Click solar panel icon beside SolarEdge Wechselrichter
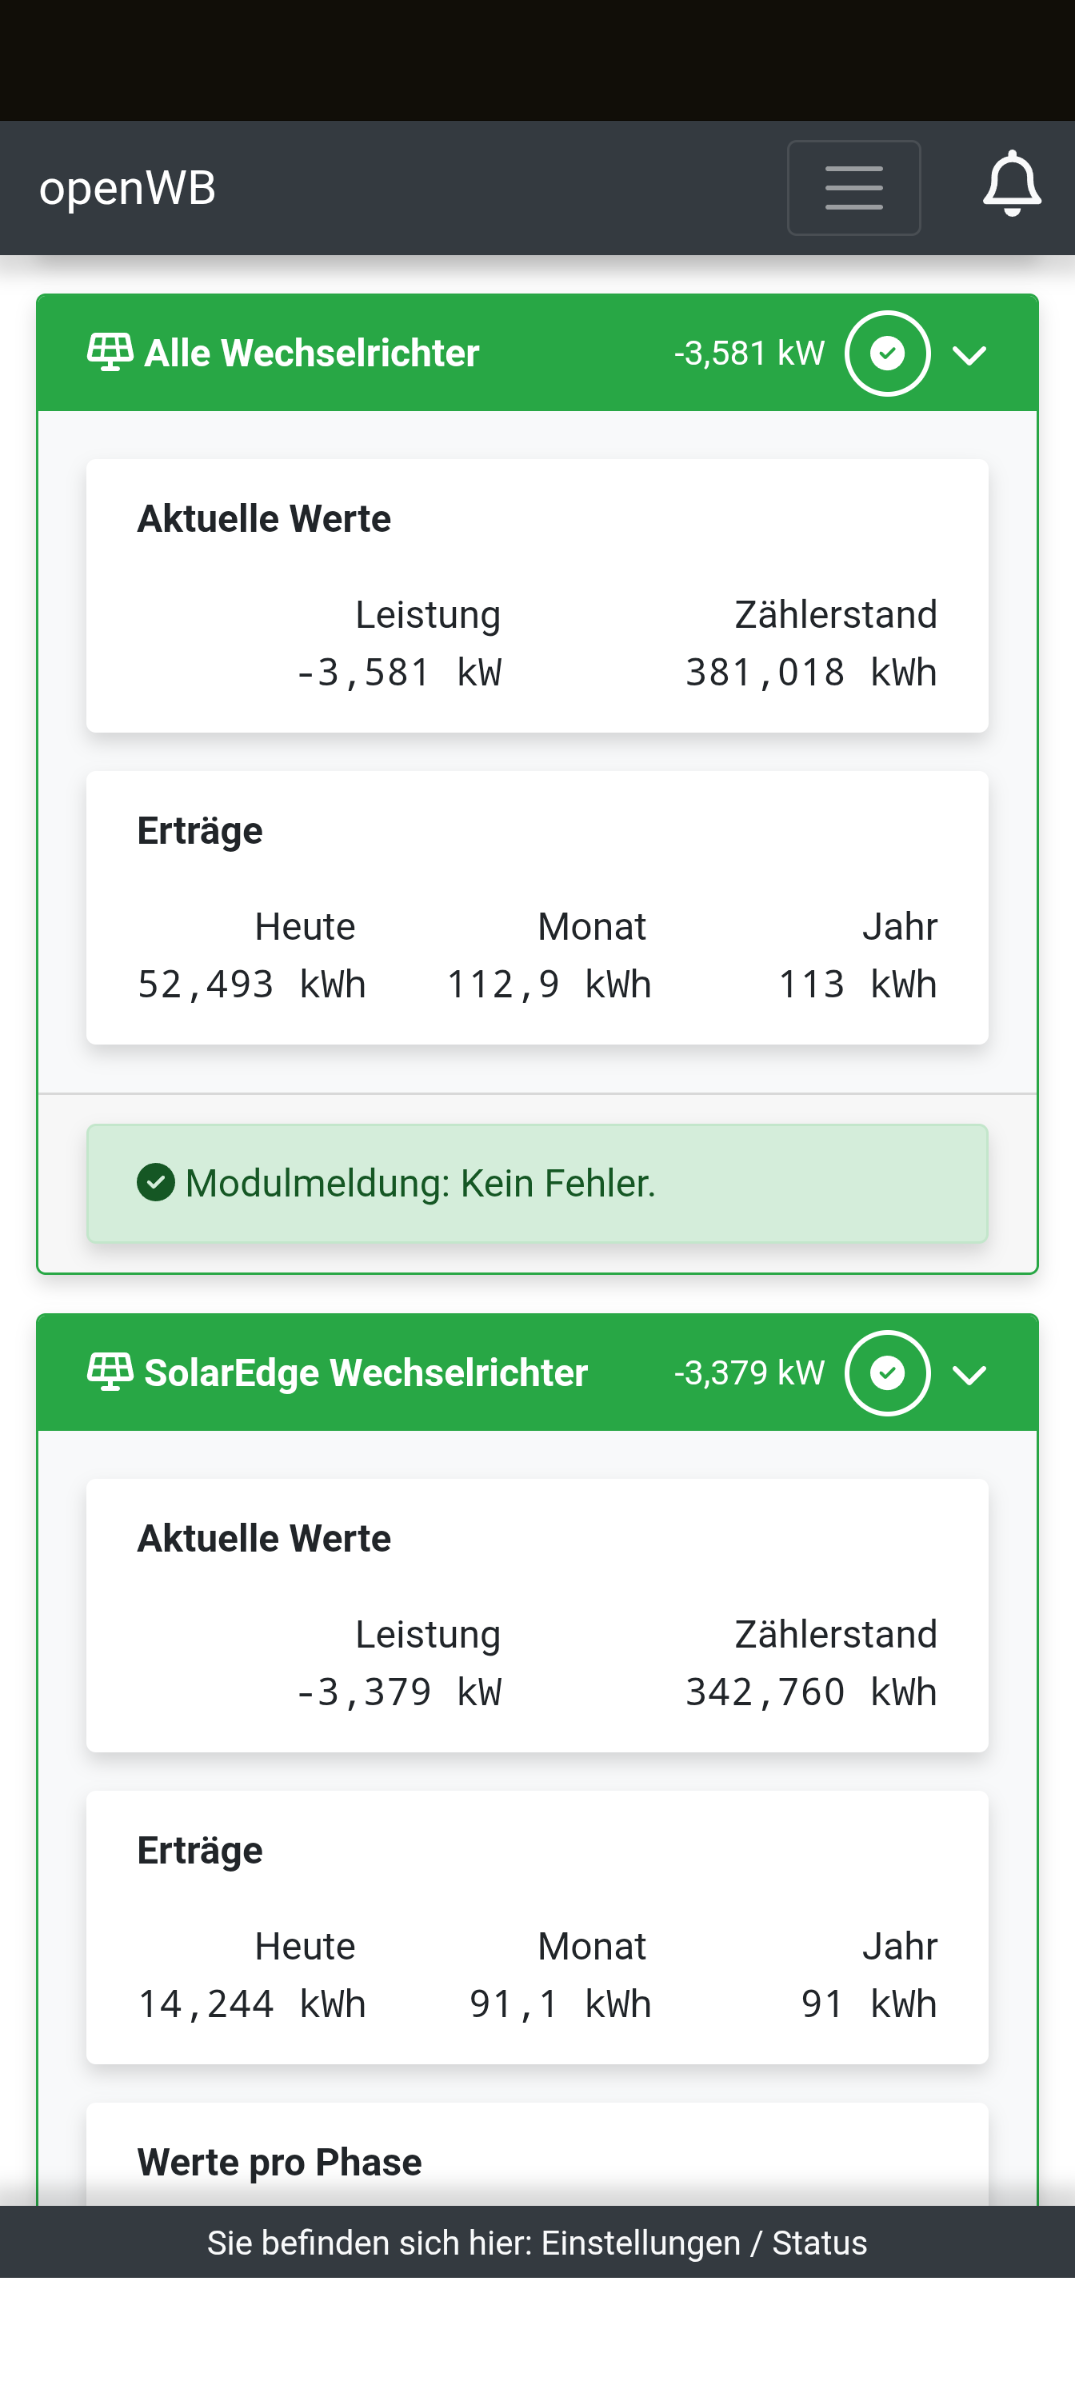 (x=110, y=1371)
